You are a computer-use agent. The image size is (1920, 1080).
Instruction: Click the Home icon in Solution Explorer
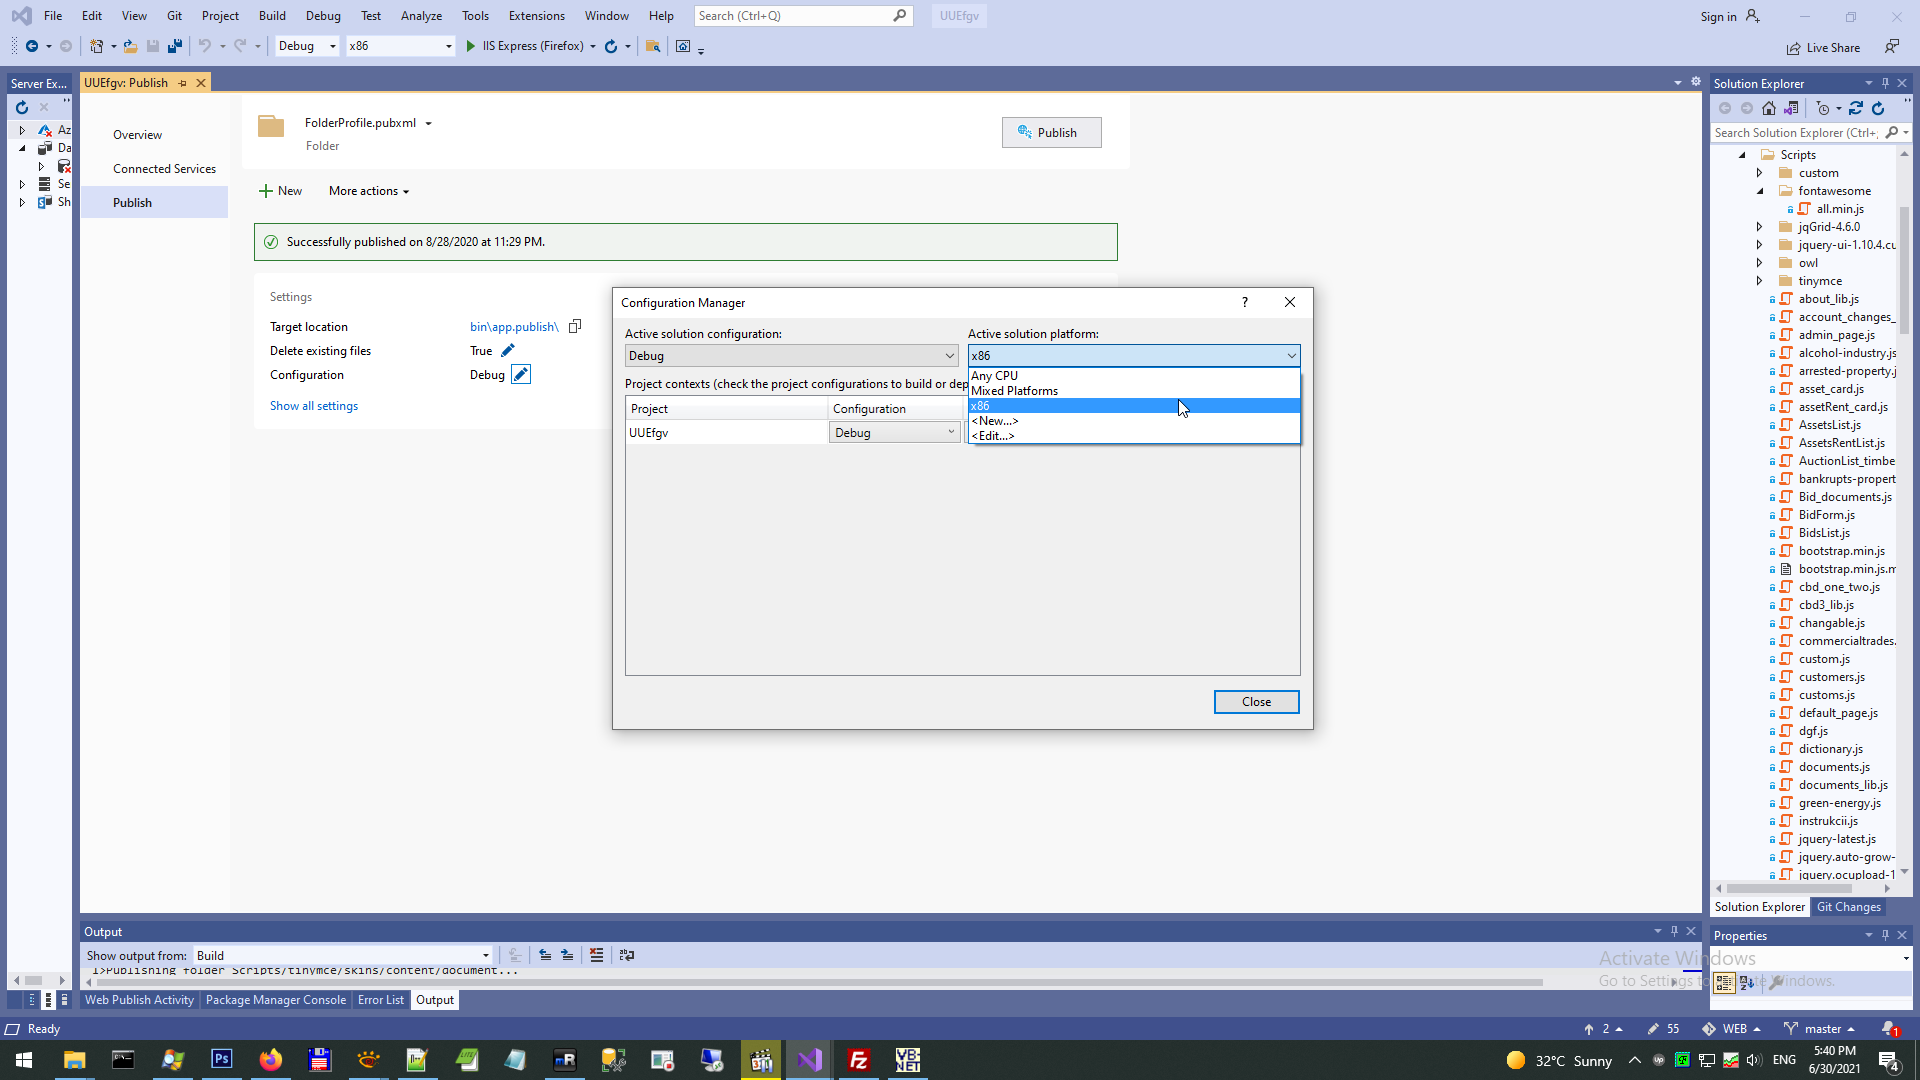(x=1769, y=108)
